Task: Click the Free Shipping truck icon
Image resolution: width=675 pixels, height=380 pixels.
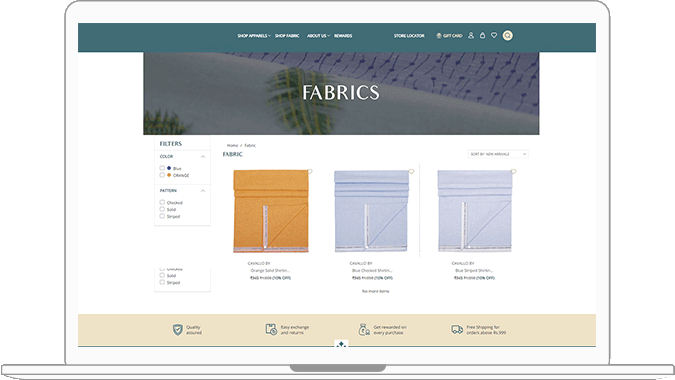Action: (457, 330)
